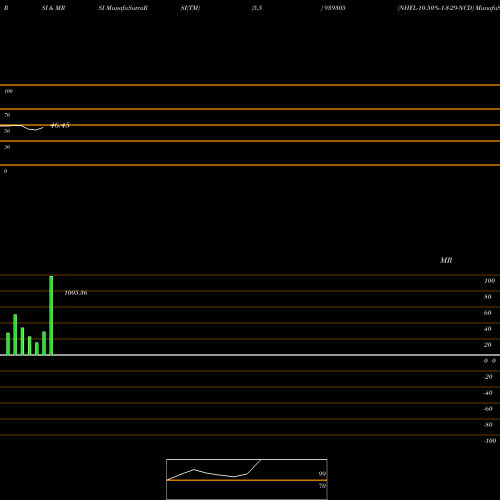This screenshot has width=500, height=500.
Task: Click the RSI value label 46.45
Action: click(x=60, y=125)
